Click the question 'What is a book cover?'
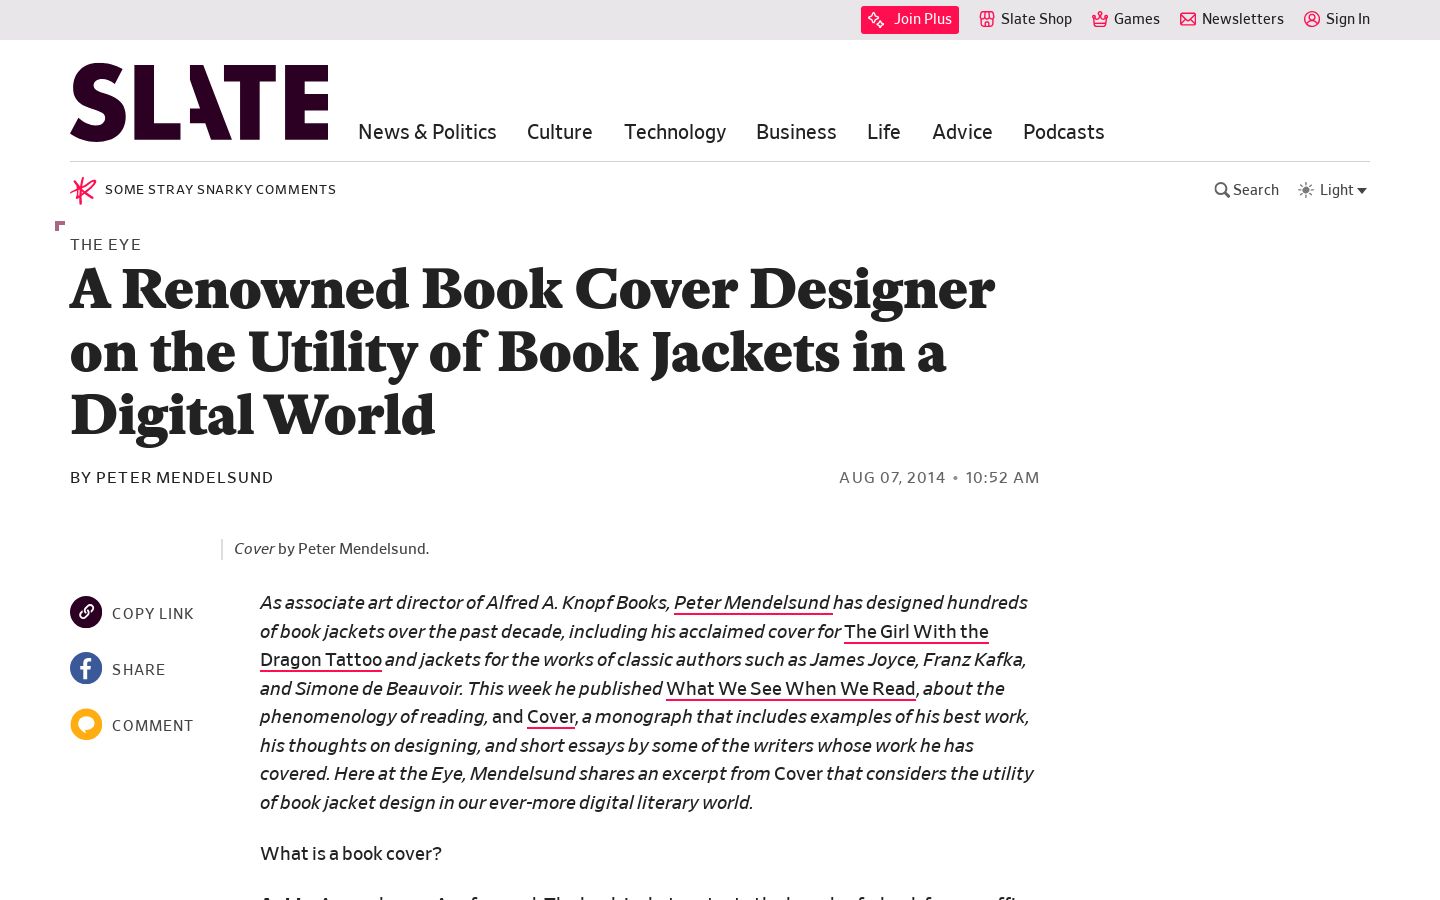This screenshot has height=900, width=1440. click(x=351, y=854)
